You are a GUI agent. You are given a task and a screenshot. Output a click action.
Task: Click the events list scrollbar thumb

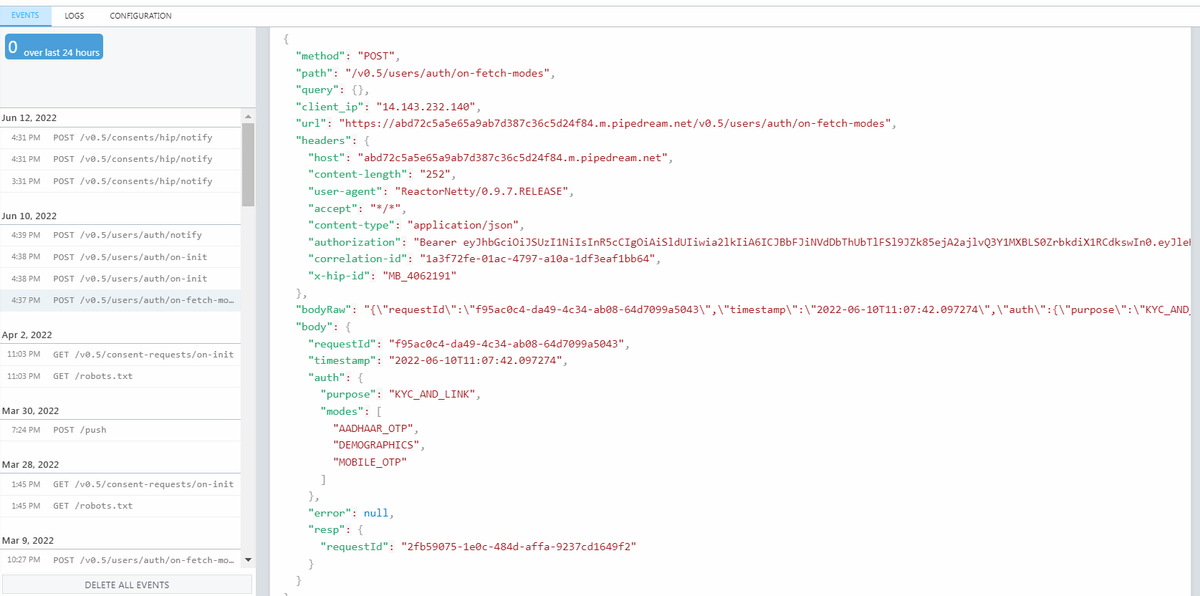247,163
